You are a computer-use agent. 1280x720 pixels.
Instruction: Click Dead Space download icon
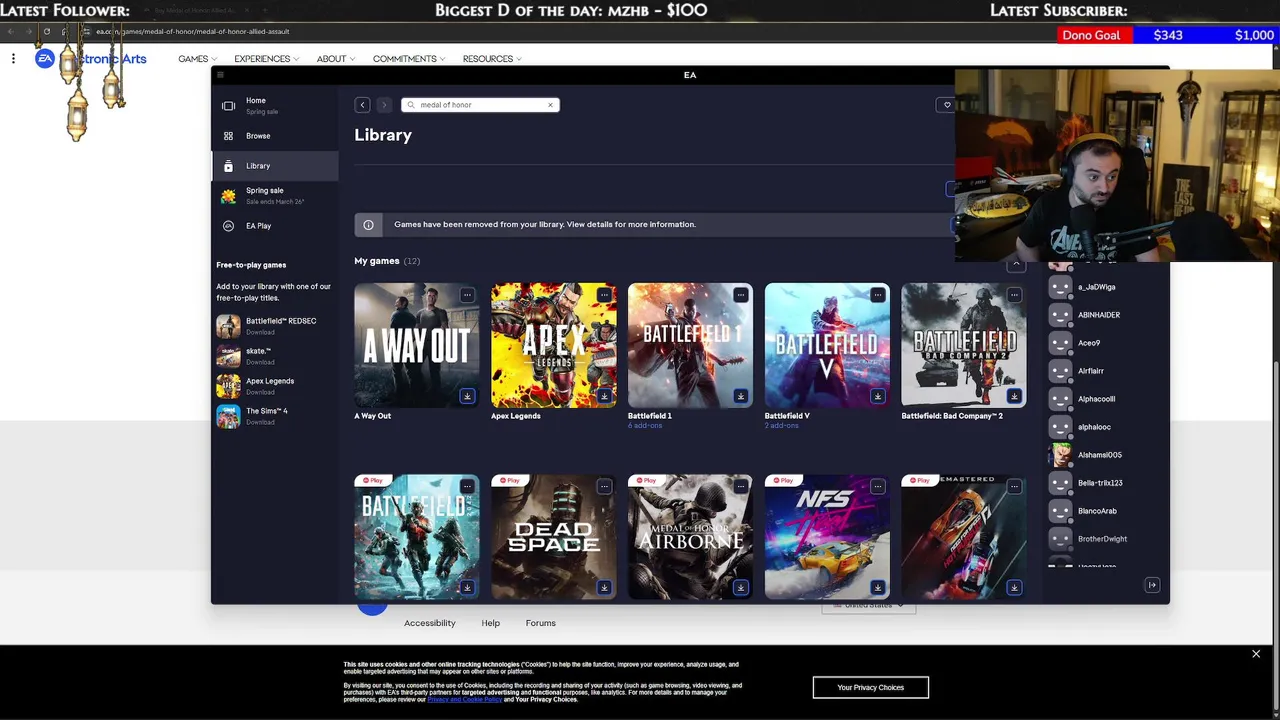[604, 587]
